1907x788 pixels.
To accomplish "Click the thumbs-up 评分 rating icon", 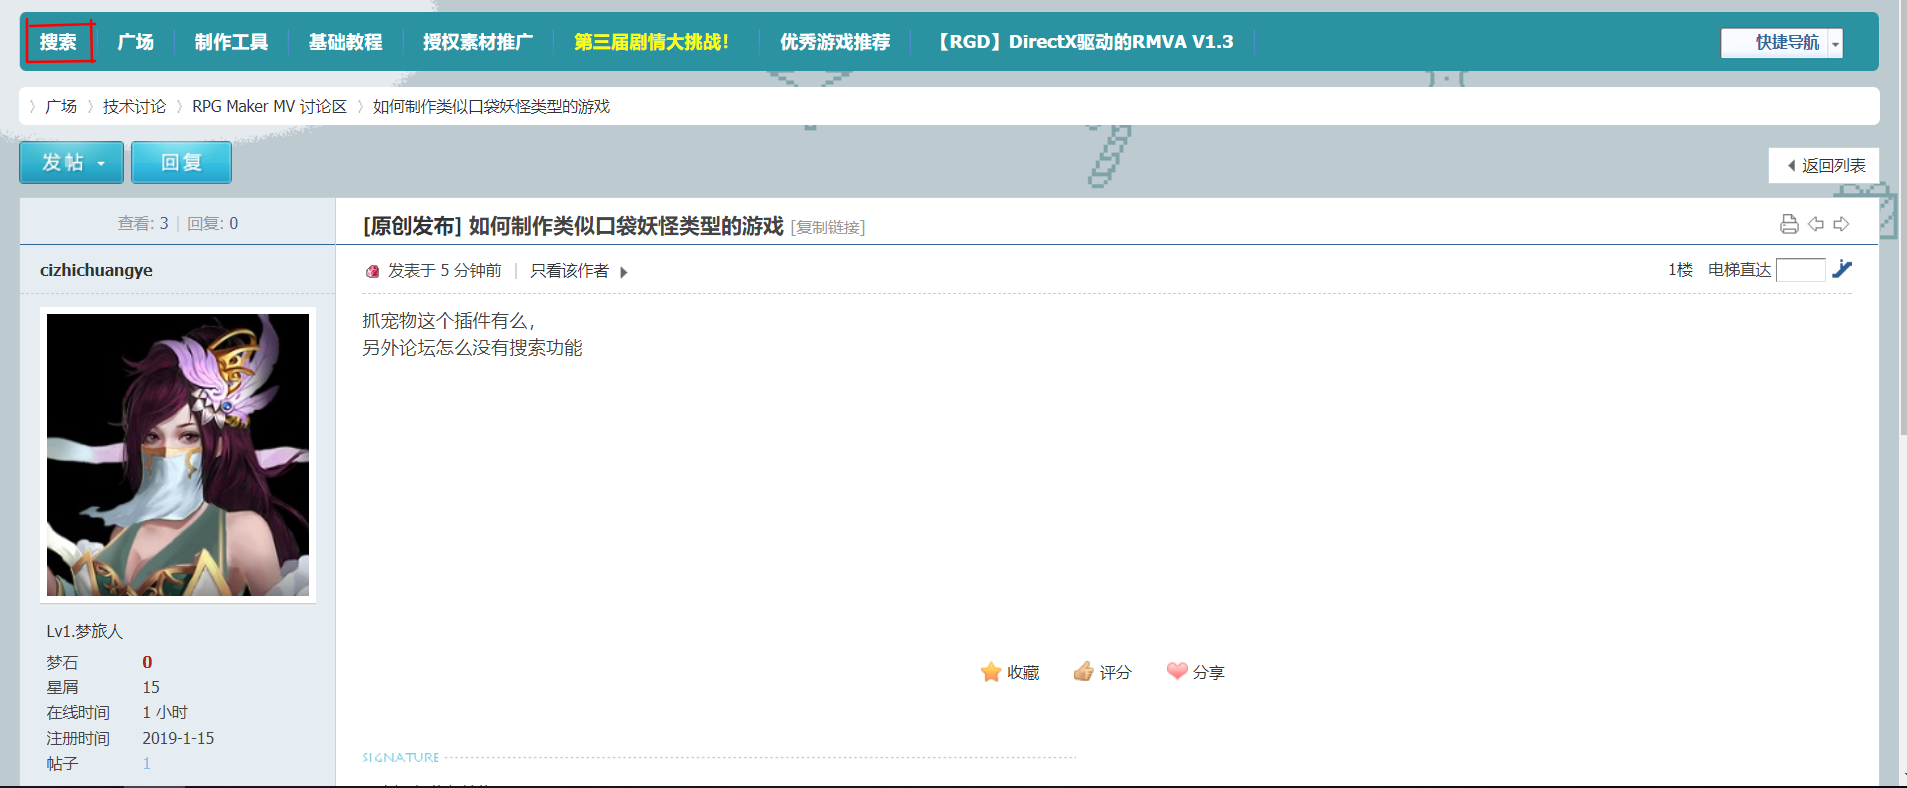I will pos(1083,671).
